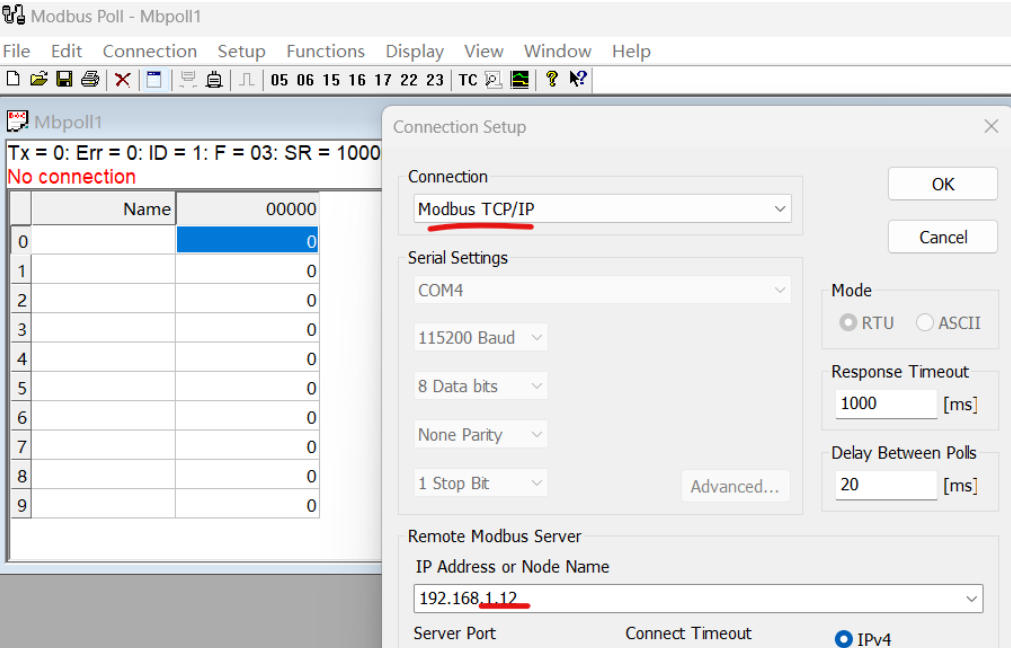Click the Print toolbar icon

point(90,80)
